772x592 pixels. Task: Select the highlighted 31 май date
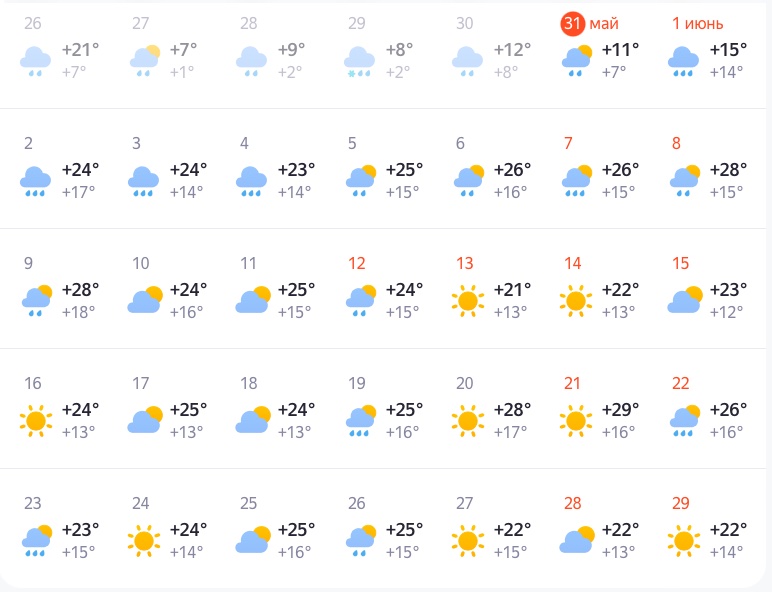(573, 24)
